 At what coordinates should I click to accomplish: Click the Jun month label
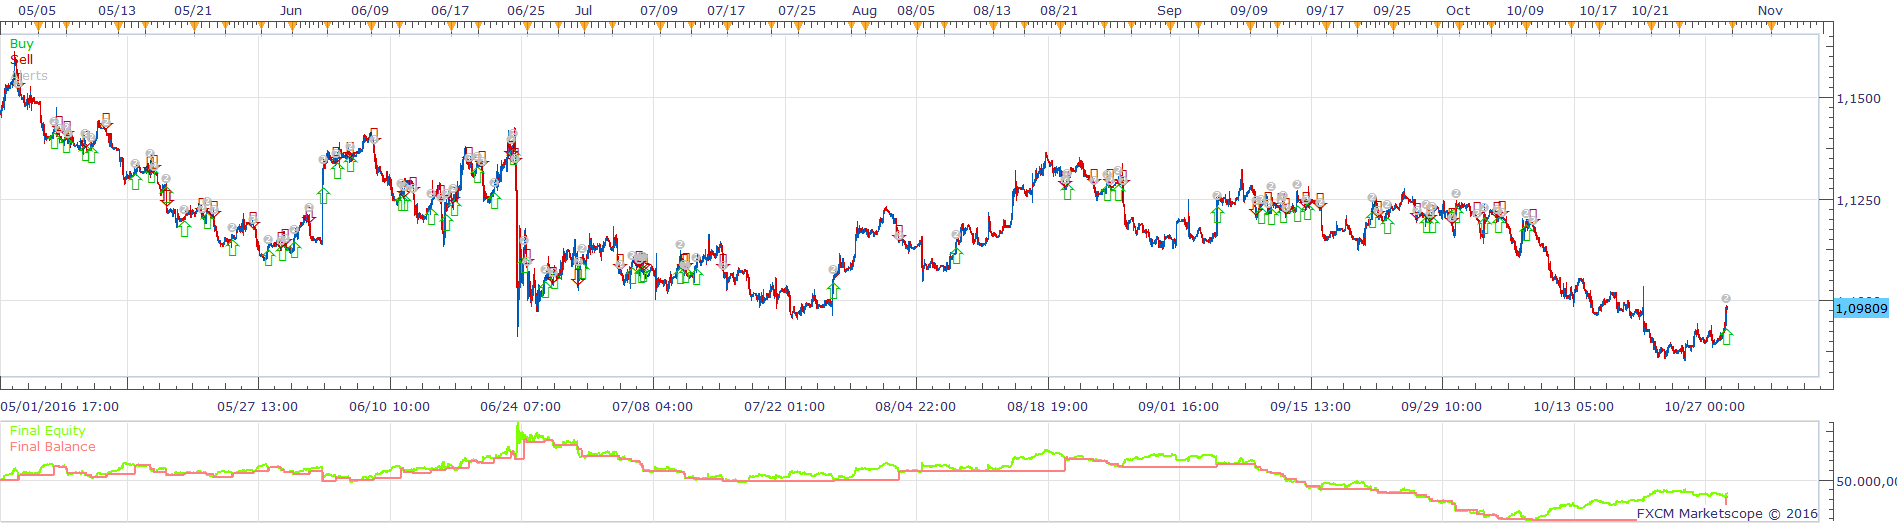[x=291, y=11]
